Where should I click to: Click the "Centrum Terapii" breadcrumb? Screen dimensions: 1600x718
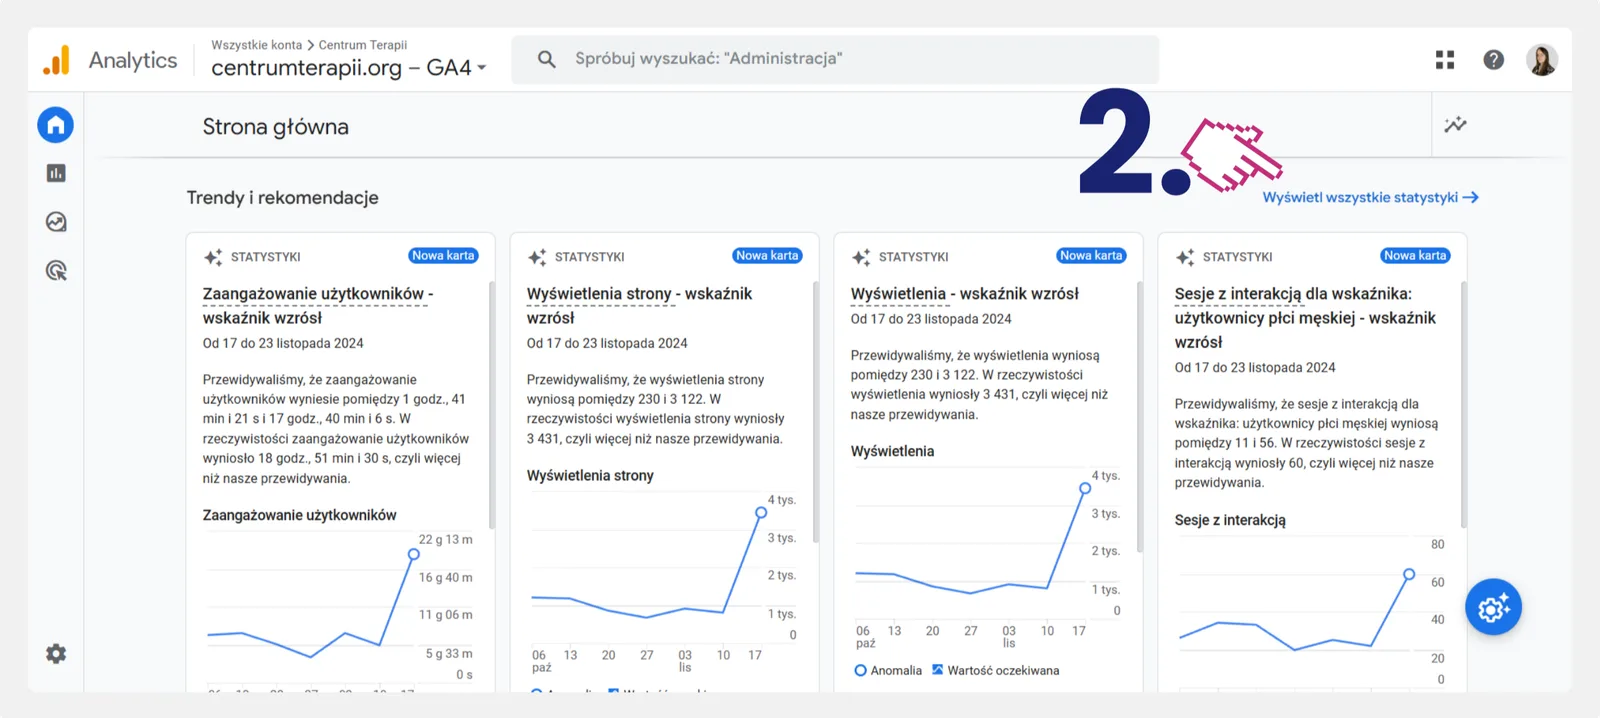point(363,45)
